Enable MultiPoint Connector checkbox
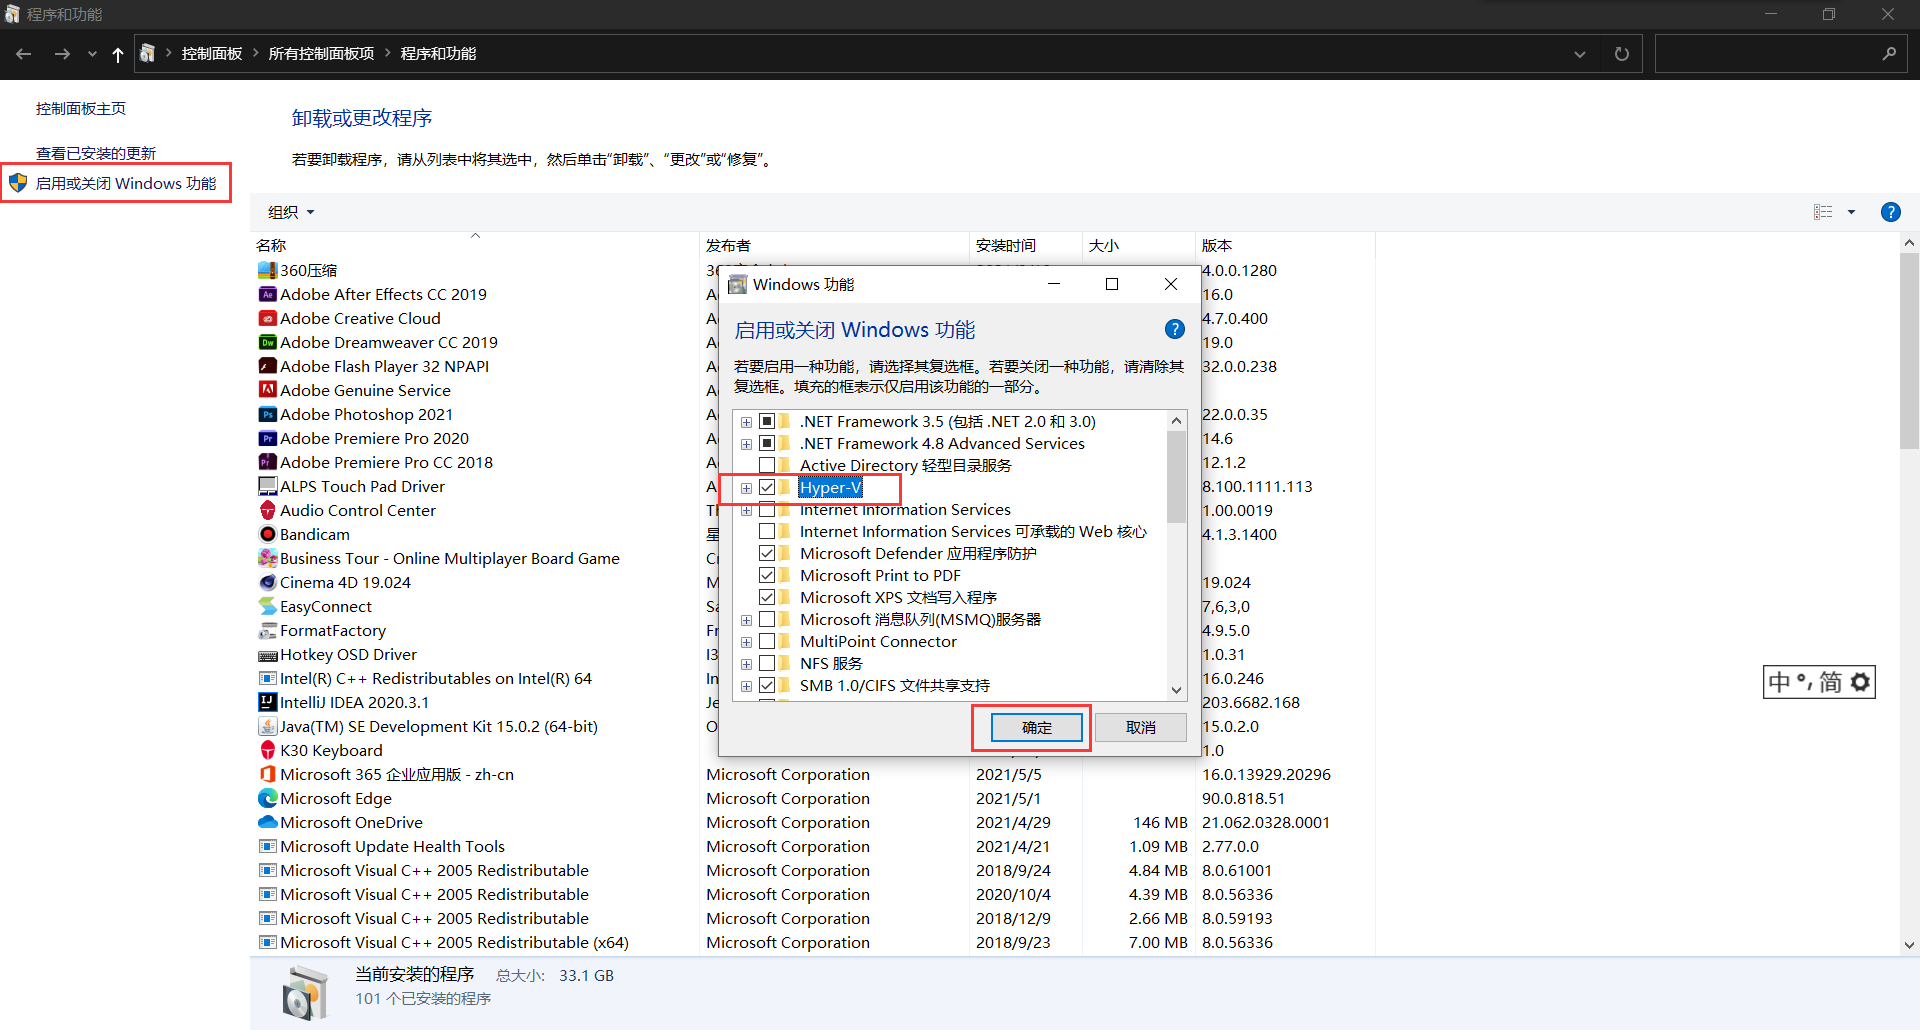The image size is (1920, 1030). [x=767, y=641]
